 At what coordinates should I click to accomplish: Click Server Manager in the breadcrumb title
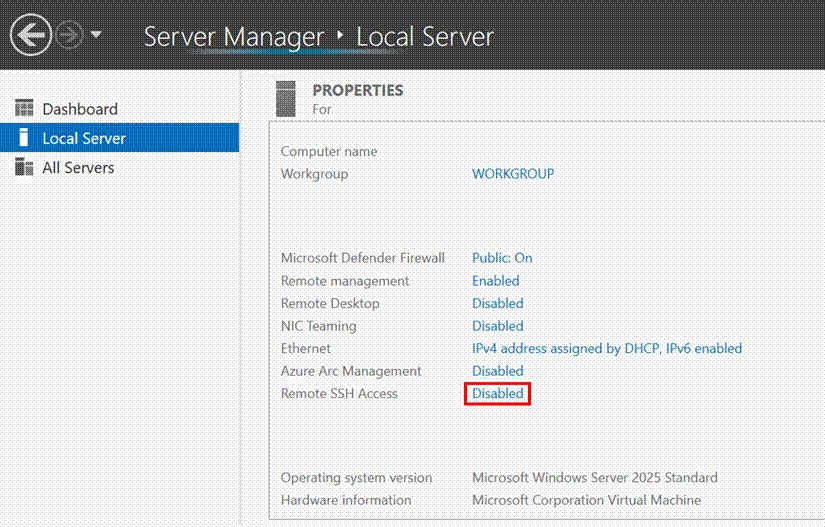(234, 37)
